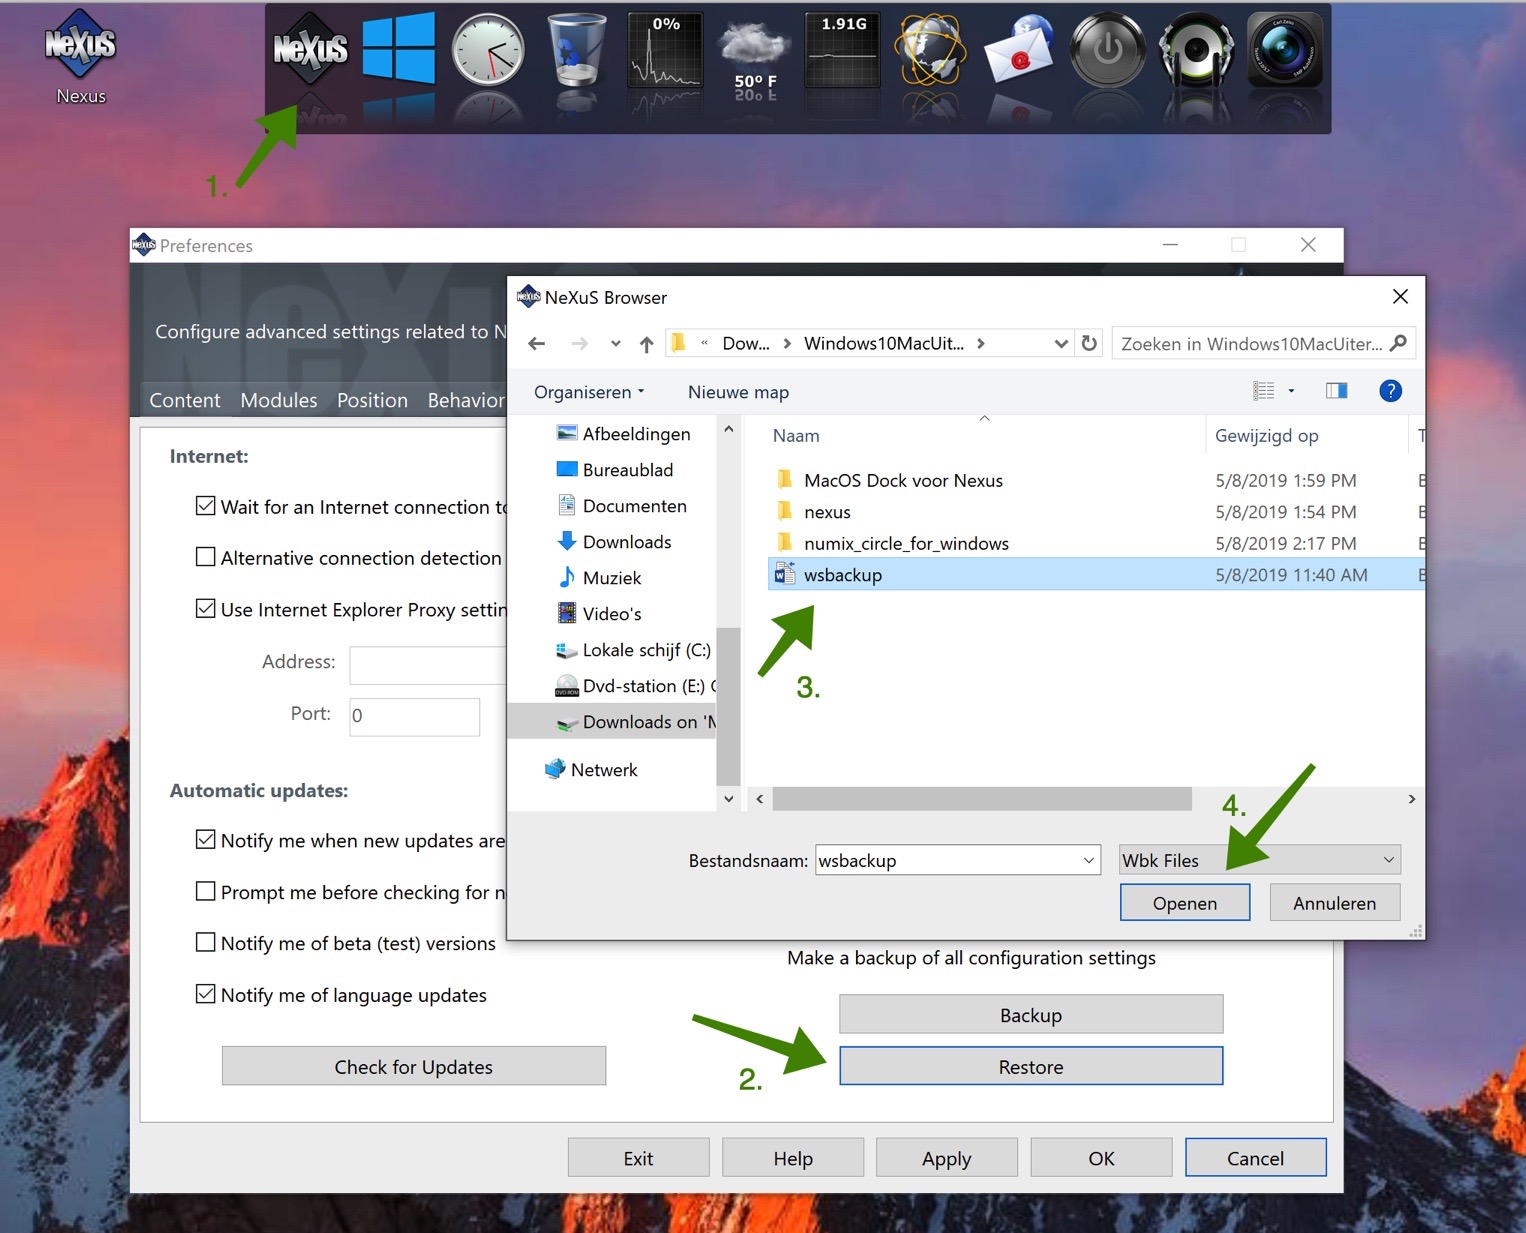The height and width of the screenshot is (1233, 1526).
Task: Click Check for Updates button
Action: 414,1066
